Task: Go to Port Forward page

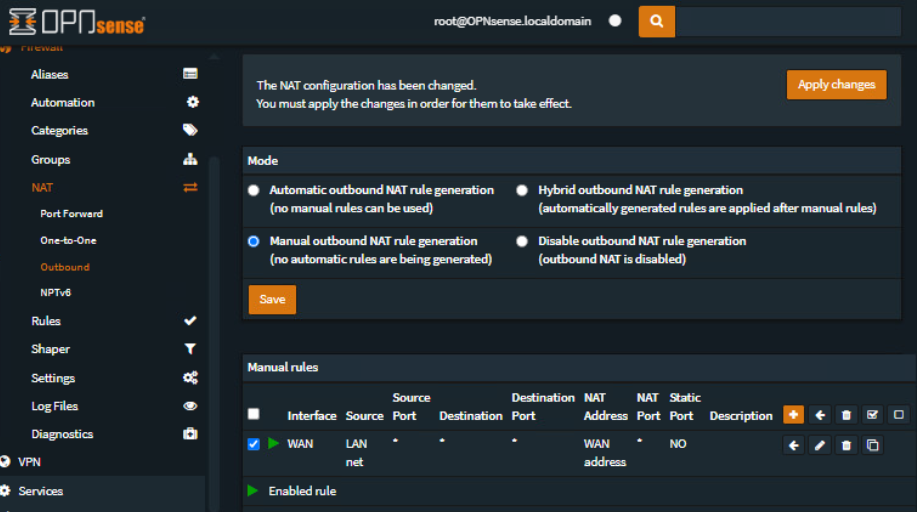Action: [x=71, y=214]
